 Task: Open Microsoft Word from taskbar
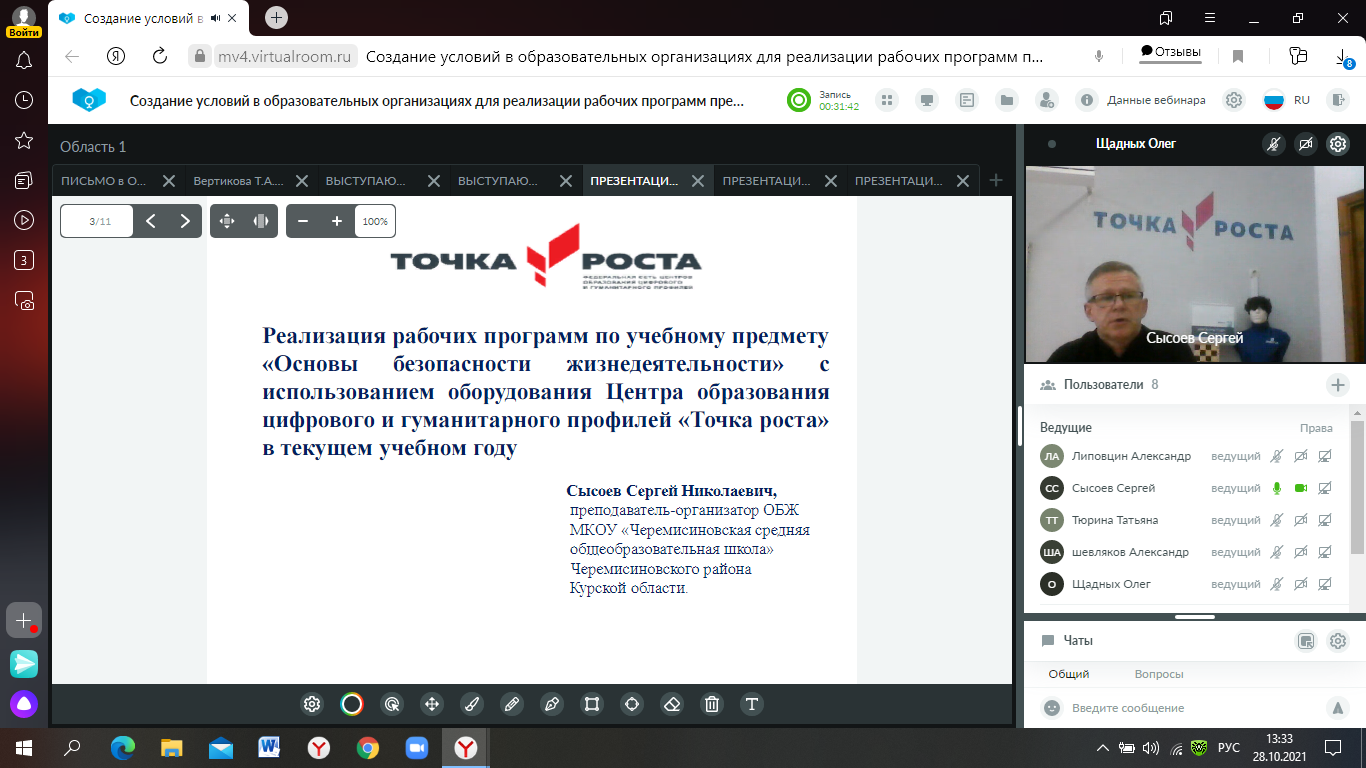(270, 747)
